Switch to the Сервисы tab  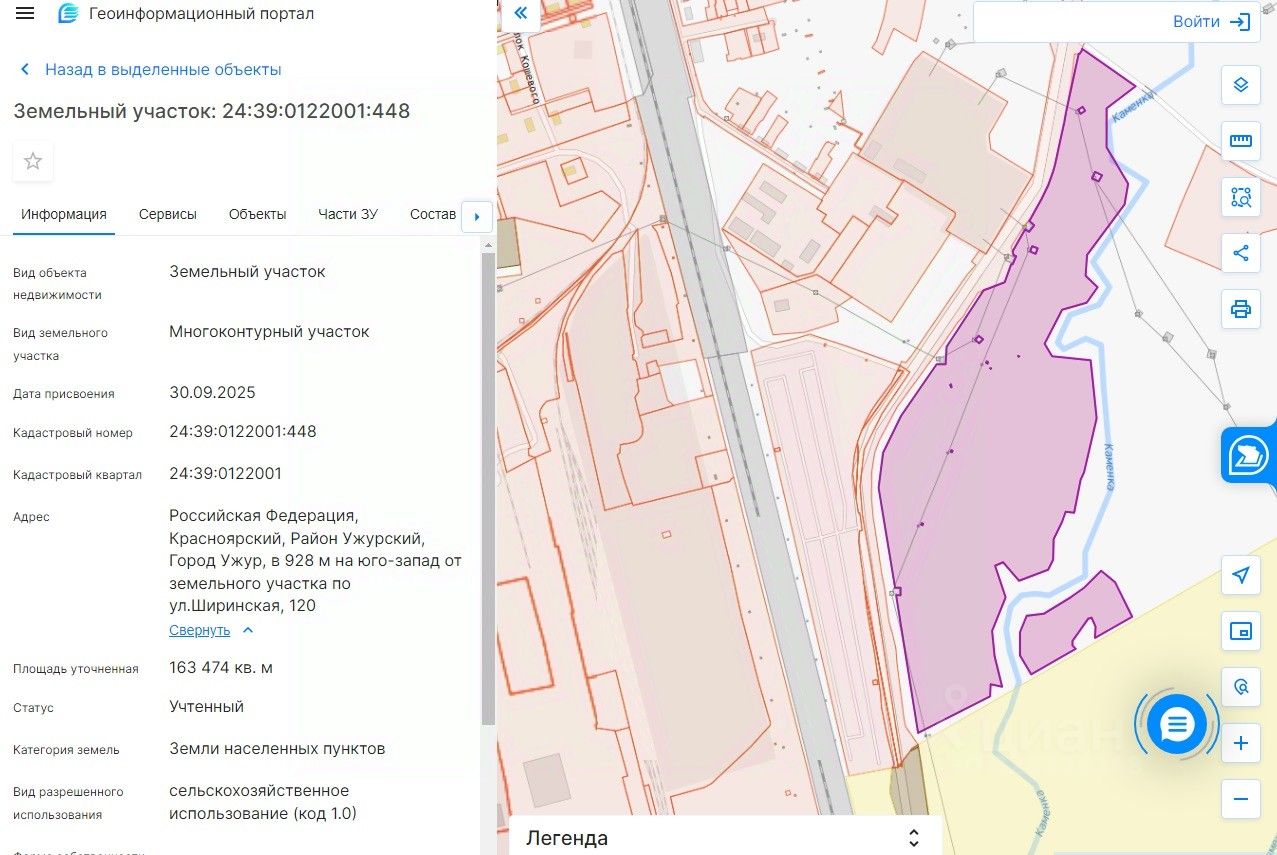[x=168, y=214]
